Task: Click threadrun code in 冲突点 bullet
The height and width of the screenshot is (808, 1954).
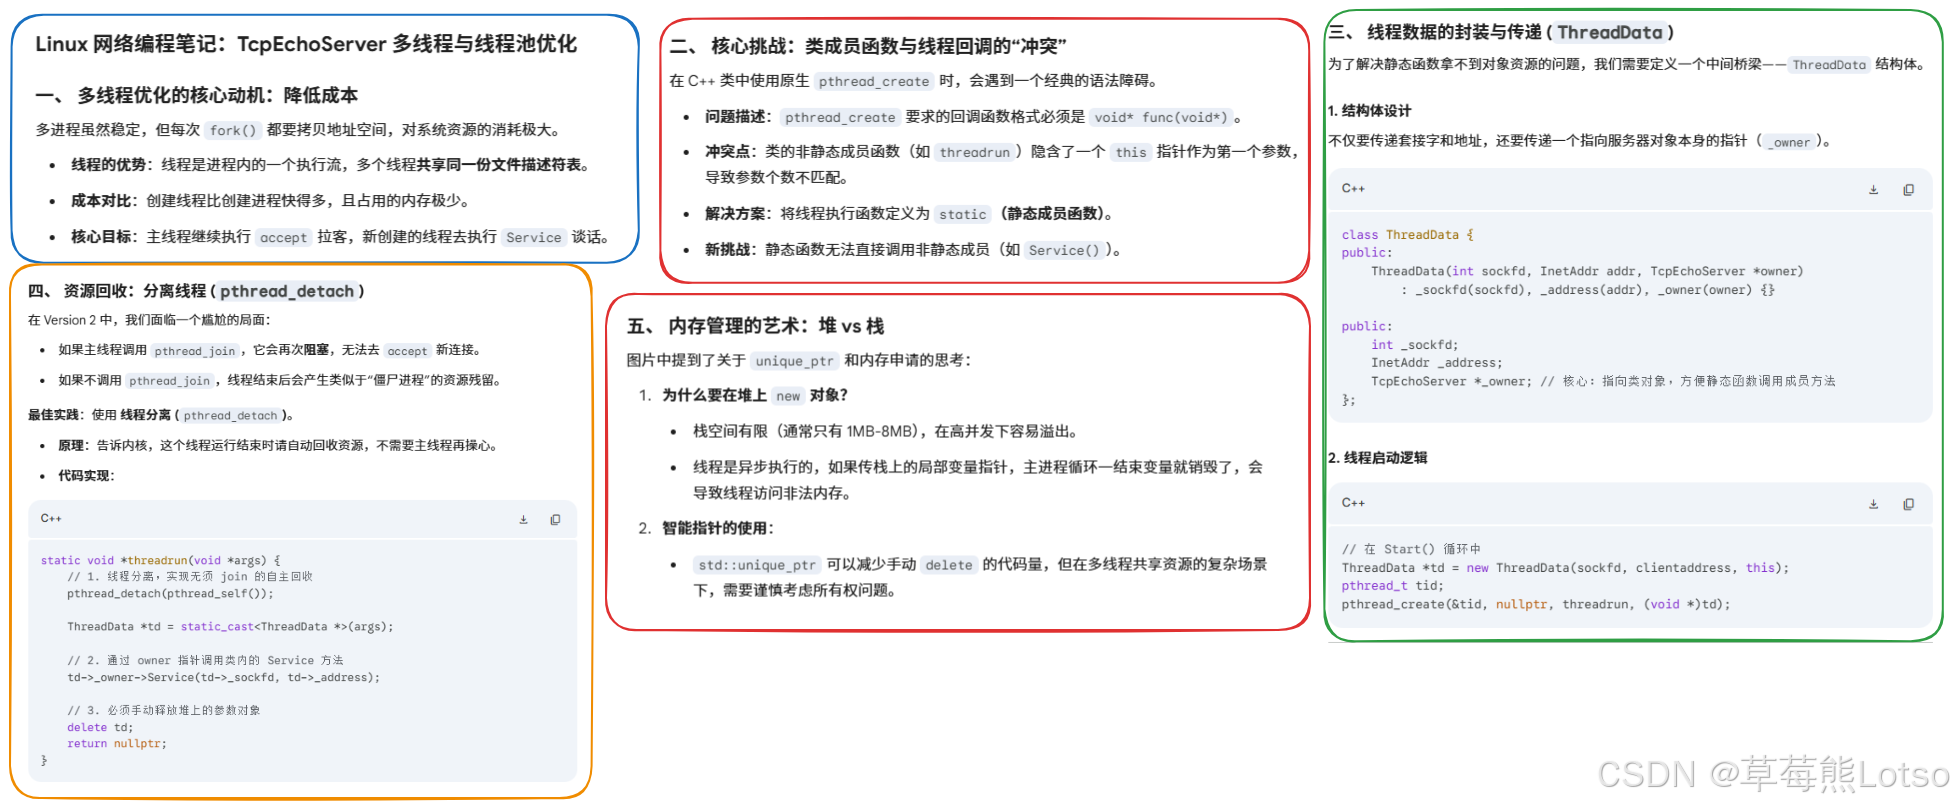Action: 974,152
